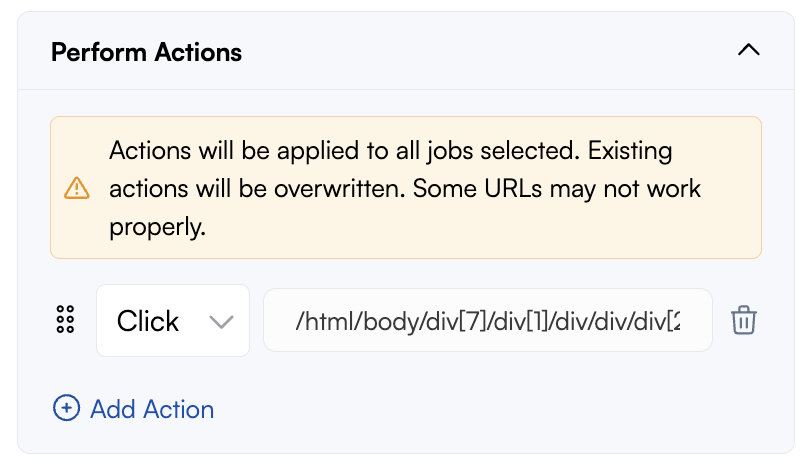Click the reorder grip beside Click dropdown
This screenshot has width=812, height=468.
pyautogui.click(x=65, y=319)
